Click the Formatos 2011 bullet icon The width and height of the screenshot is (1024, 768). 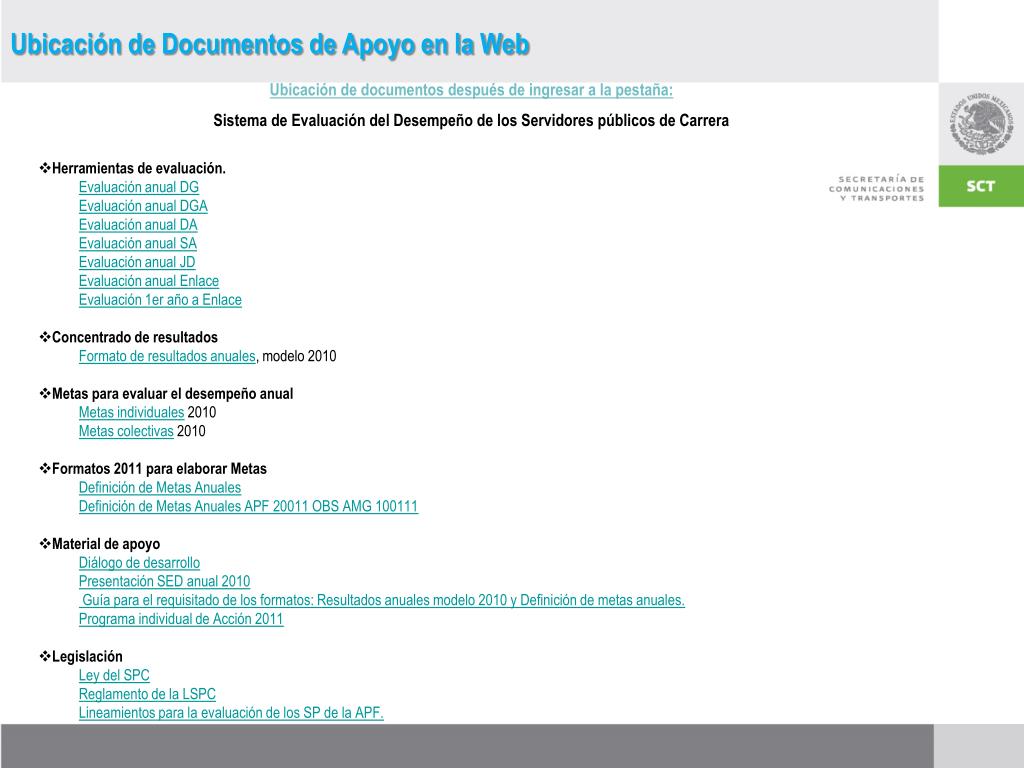click(44, 468)
